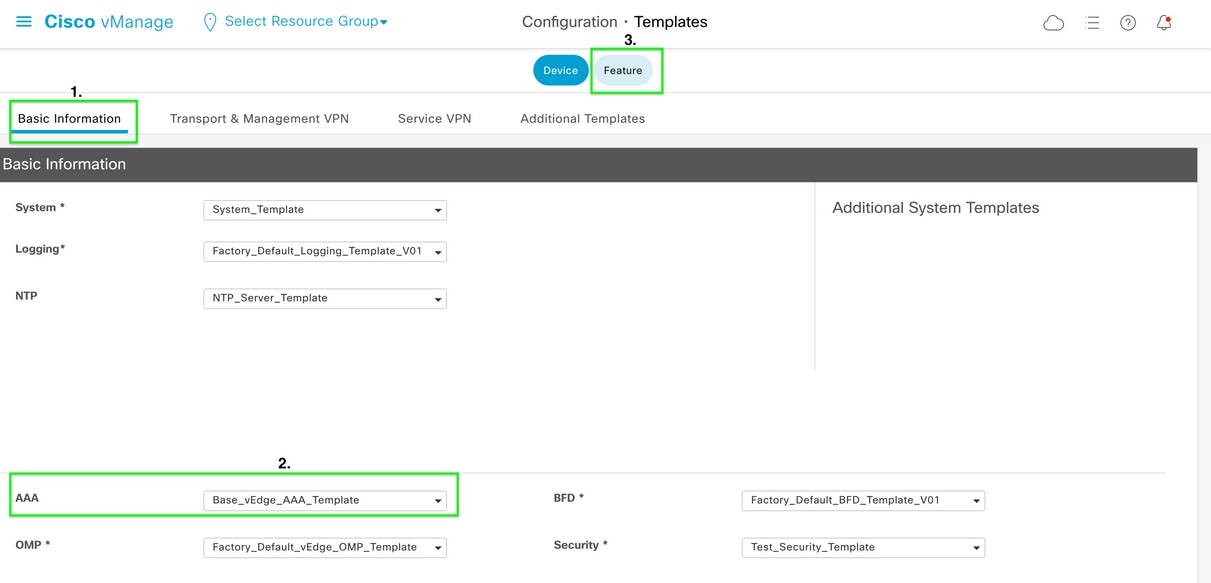1211x583 pixels.
Task: Open the help question mark icon
Action: 1128,22
